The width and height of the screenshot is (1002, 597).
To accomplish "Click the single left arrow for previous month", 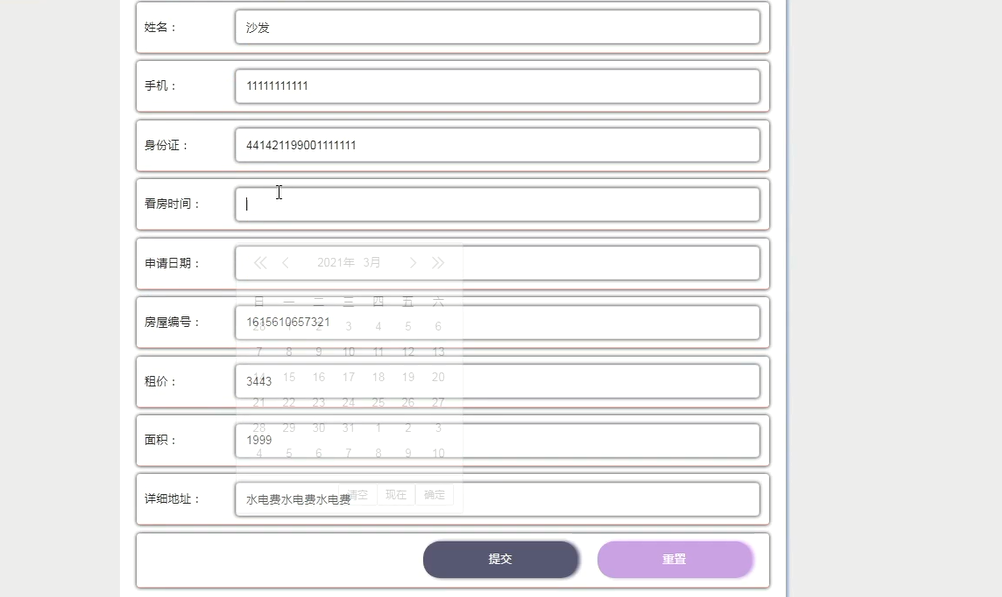I will [x=285, y=262].
